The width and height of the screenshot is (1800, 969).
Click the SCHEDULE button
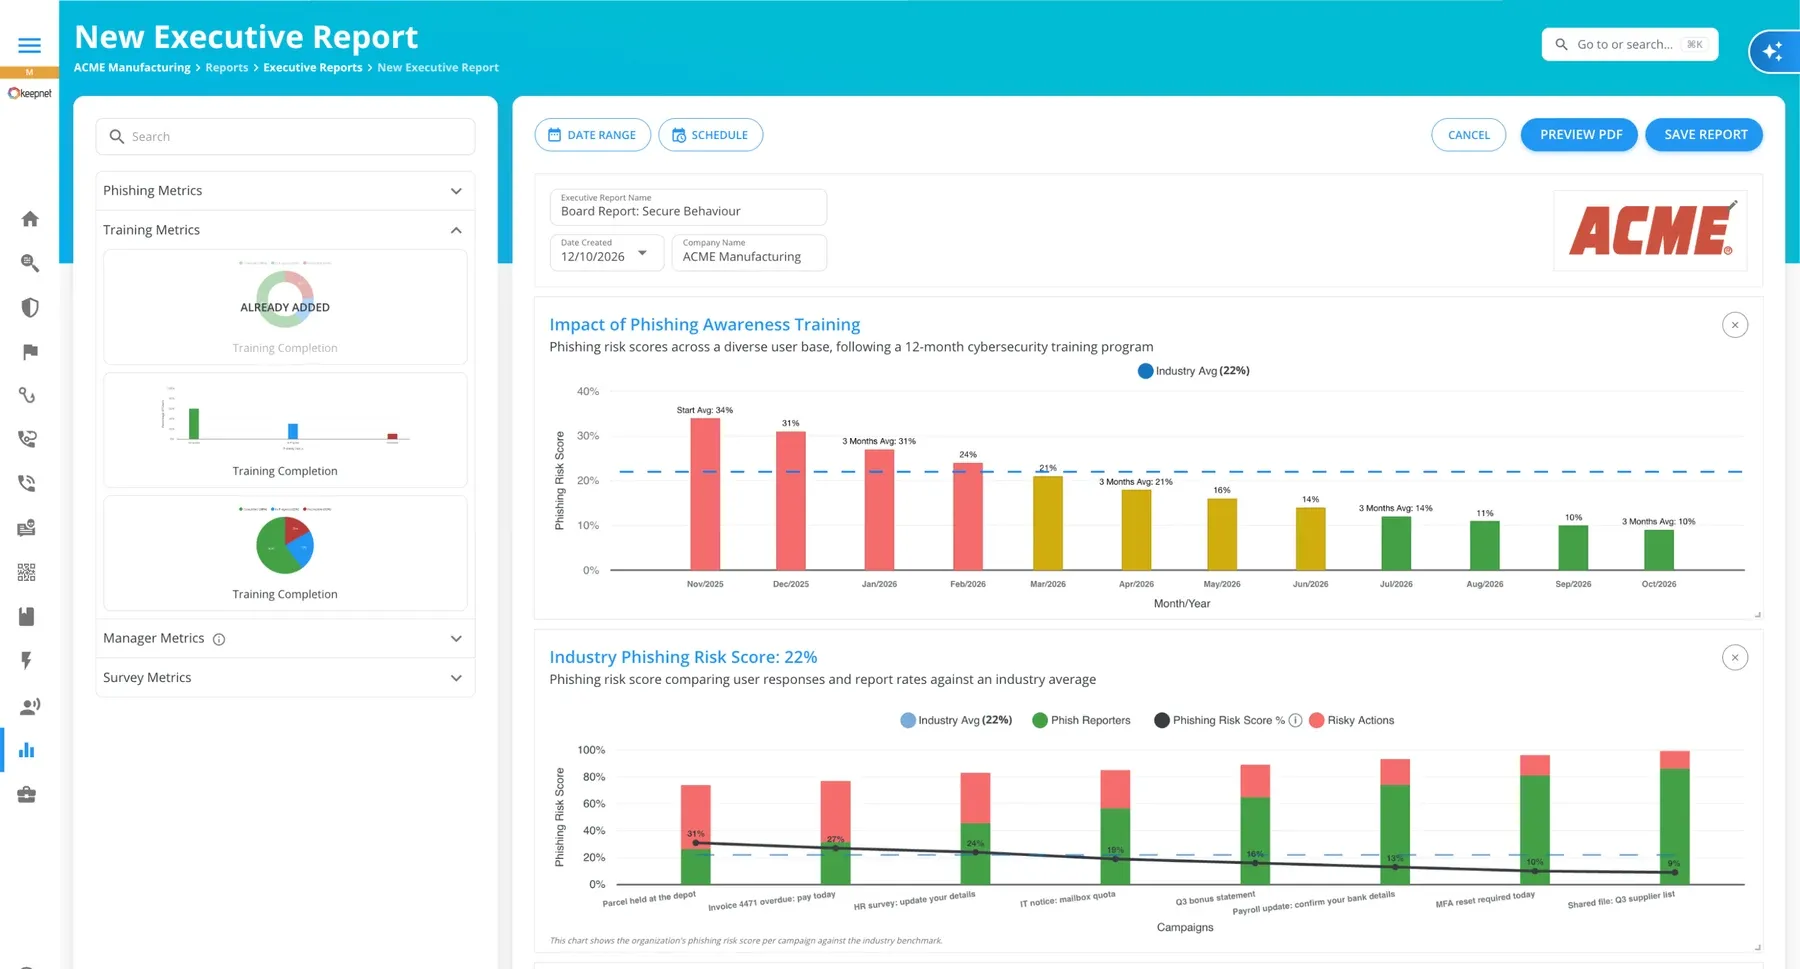pyautogui.click(x=710, y=135)
